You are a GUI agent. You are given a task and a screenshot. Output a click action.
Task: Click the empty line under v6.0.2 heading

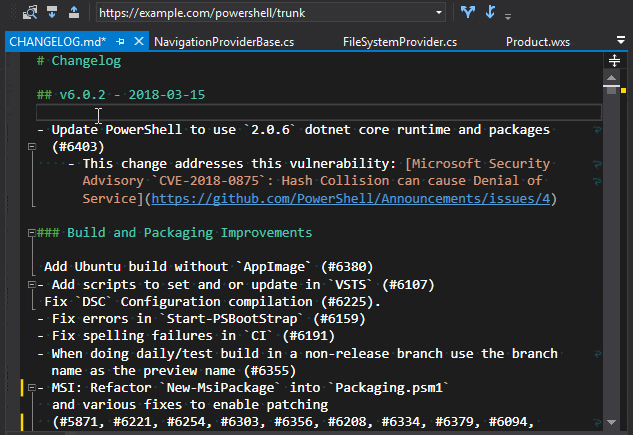coord(319,112)
